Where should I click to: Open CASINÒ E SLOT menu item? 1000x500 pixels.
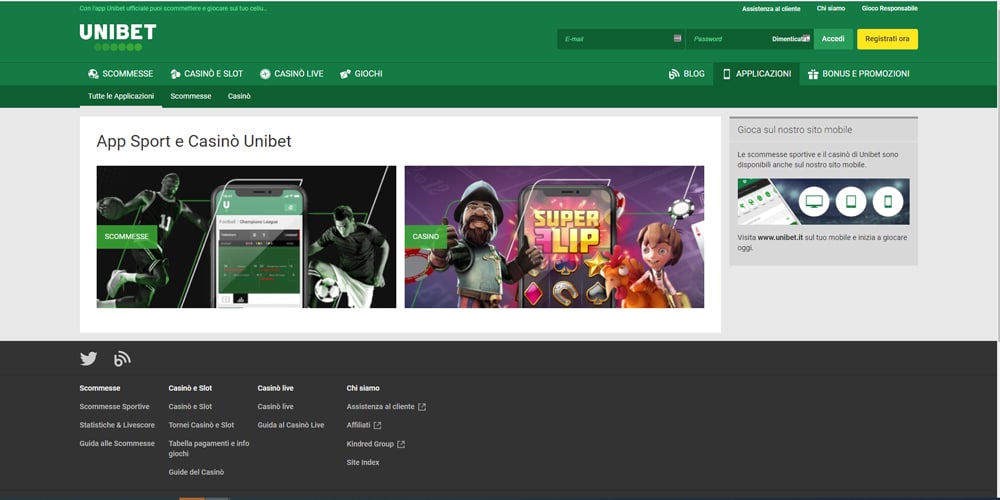point(207,74)
